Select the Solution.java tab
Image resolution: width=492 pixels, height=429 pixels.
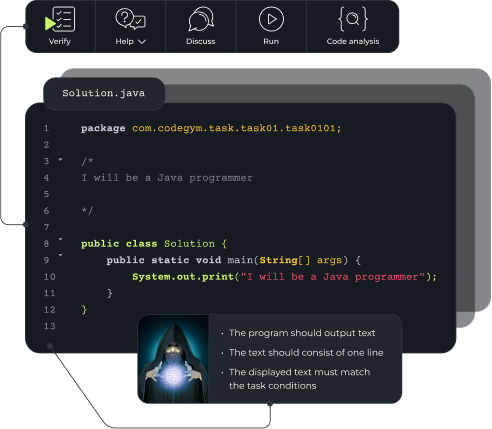click(x=104, y=93)
